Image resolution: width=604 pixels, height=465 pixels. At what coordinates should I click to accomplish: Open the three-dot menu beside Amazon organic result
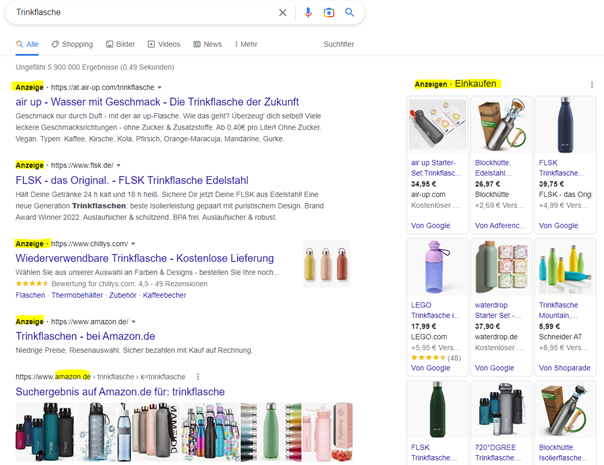click(x=198, y=377)
